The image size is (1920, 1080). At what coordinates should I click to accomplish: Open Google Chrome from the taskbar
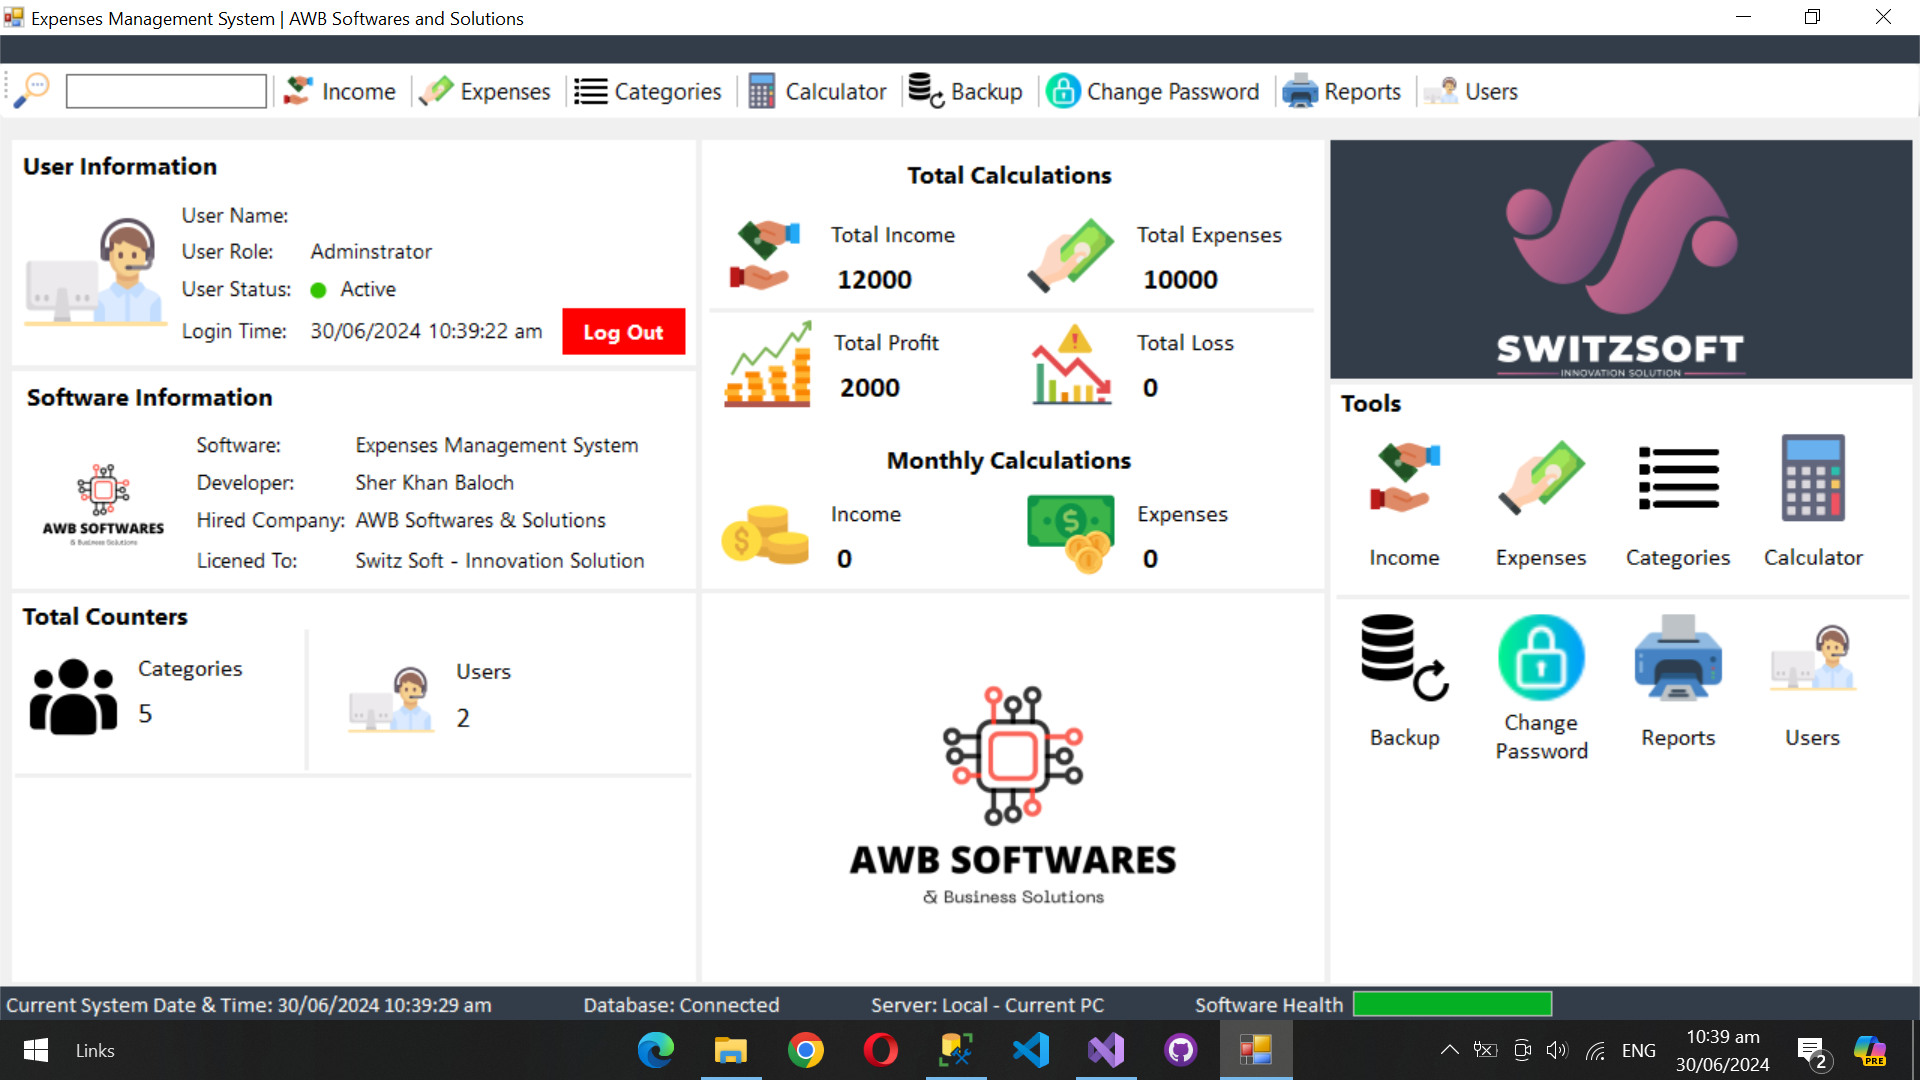coord(806,1050)
